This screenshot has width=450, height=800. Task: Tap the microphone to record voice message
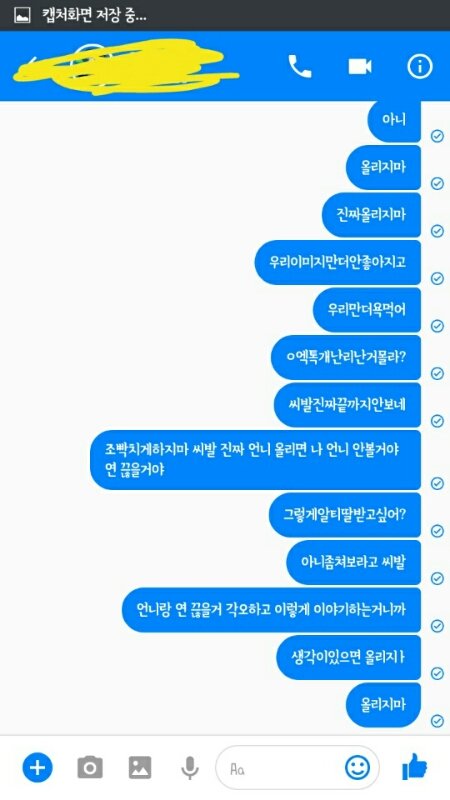[190, 767]
